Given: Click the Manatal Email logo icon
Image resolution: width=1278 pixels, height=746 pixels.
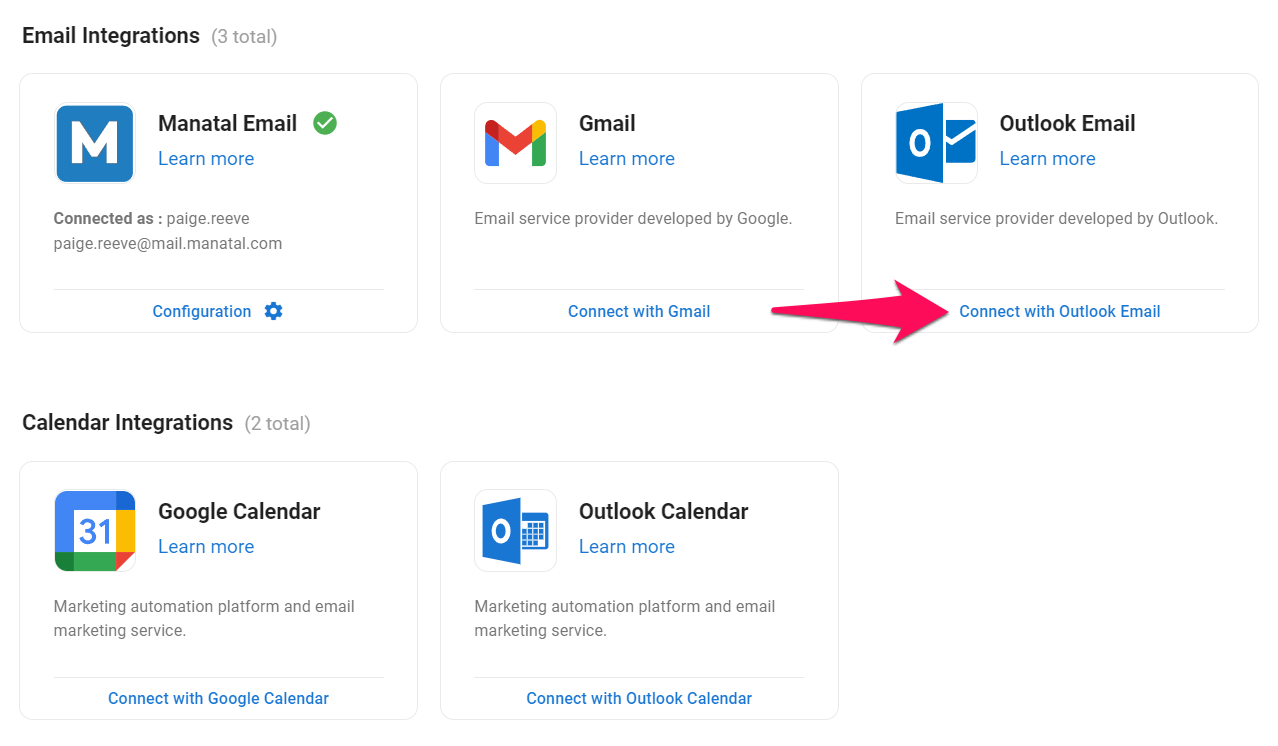Looking at the screenshot, I should pos(94,143).
